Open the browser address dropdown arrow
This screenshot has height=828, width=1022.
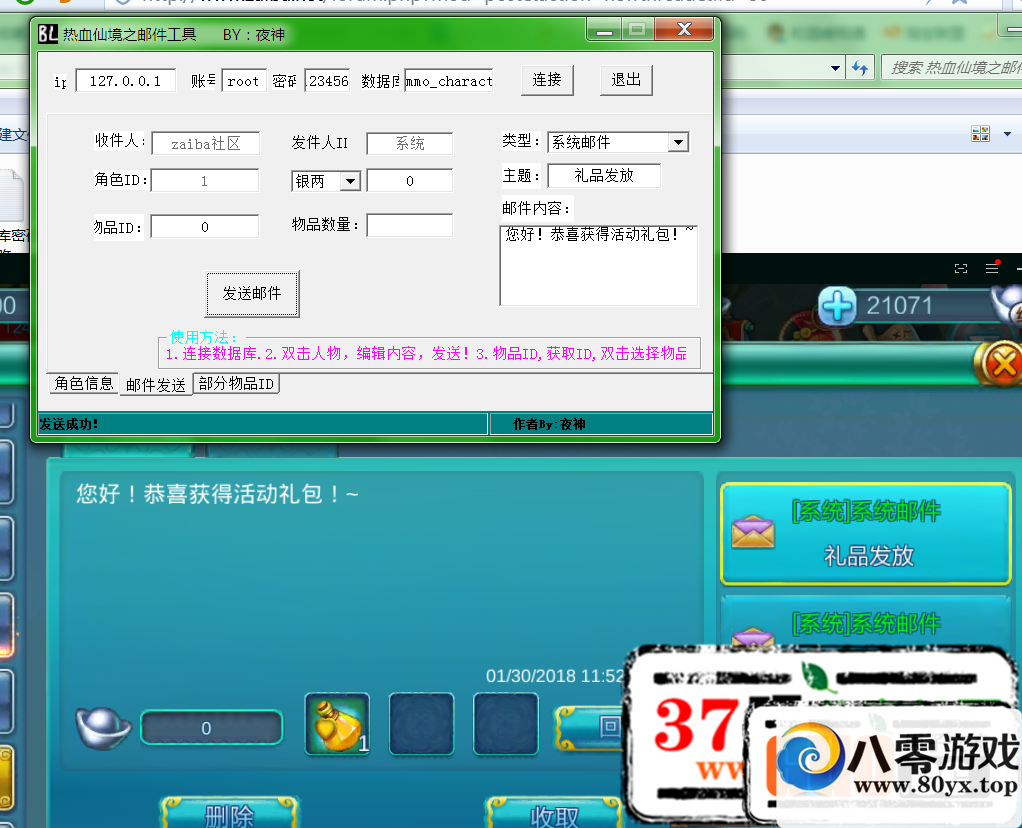836,68
